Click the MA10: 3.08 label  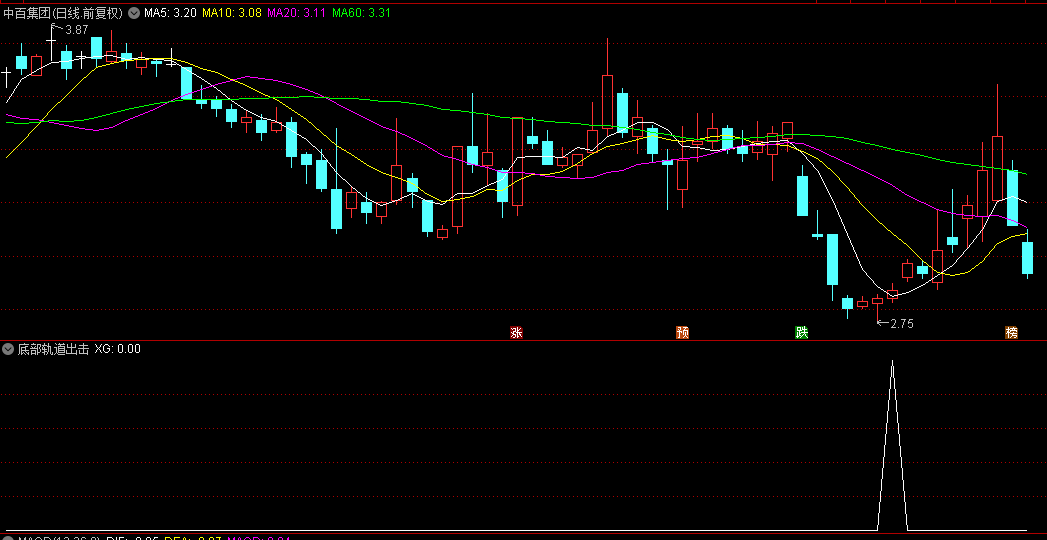point(232,13)
